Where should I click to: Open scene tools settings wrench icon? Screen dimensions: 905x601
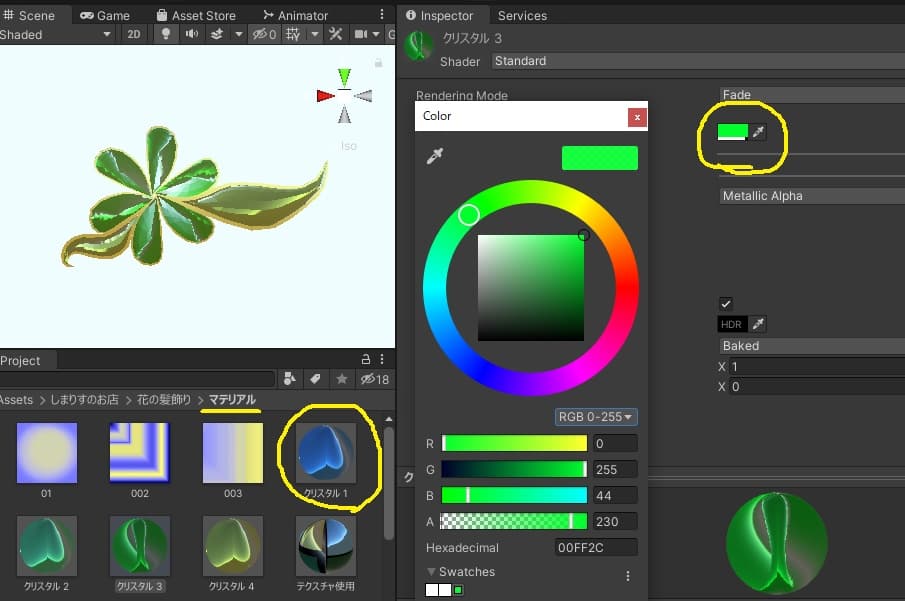pos(335,34)
